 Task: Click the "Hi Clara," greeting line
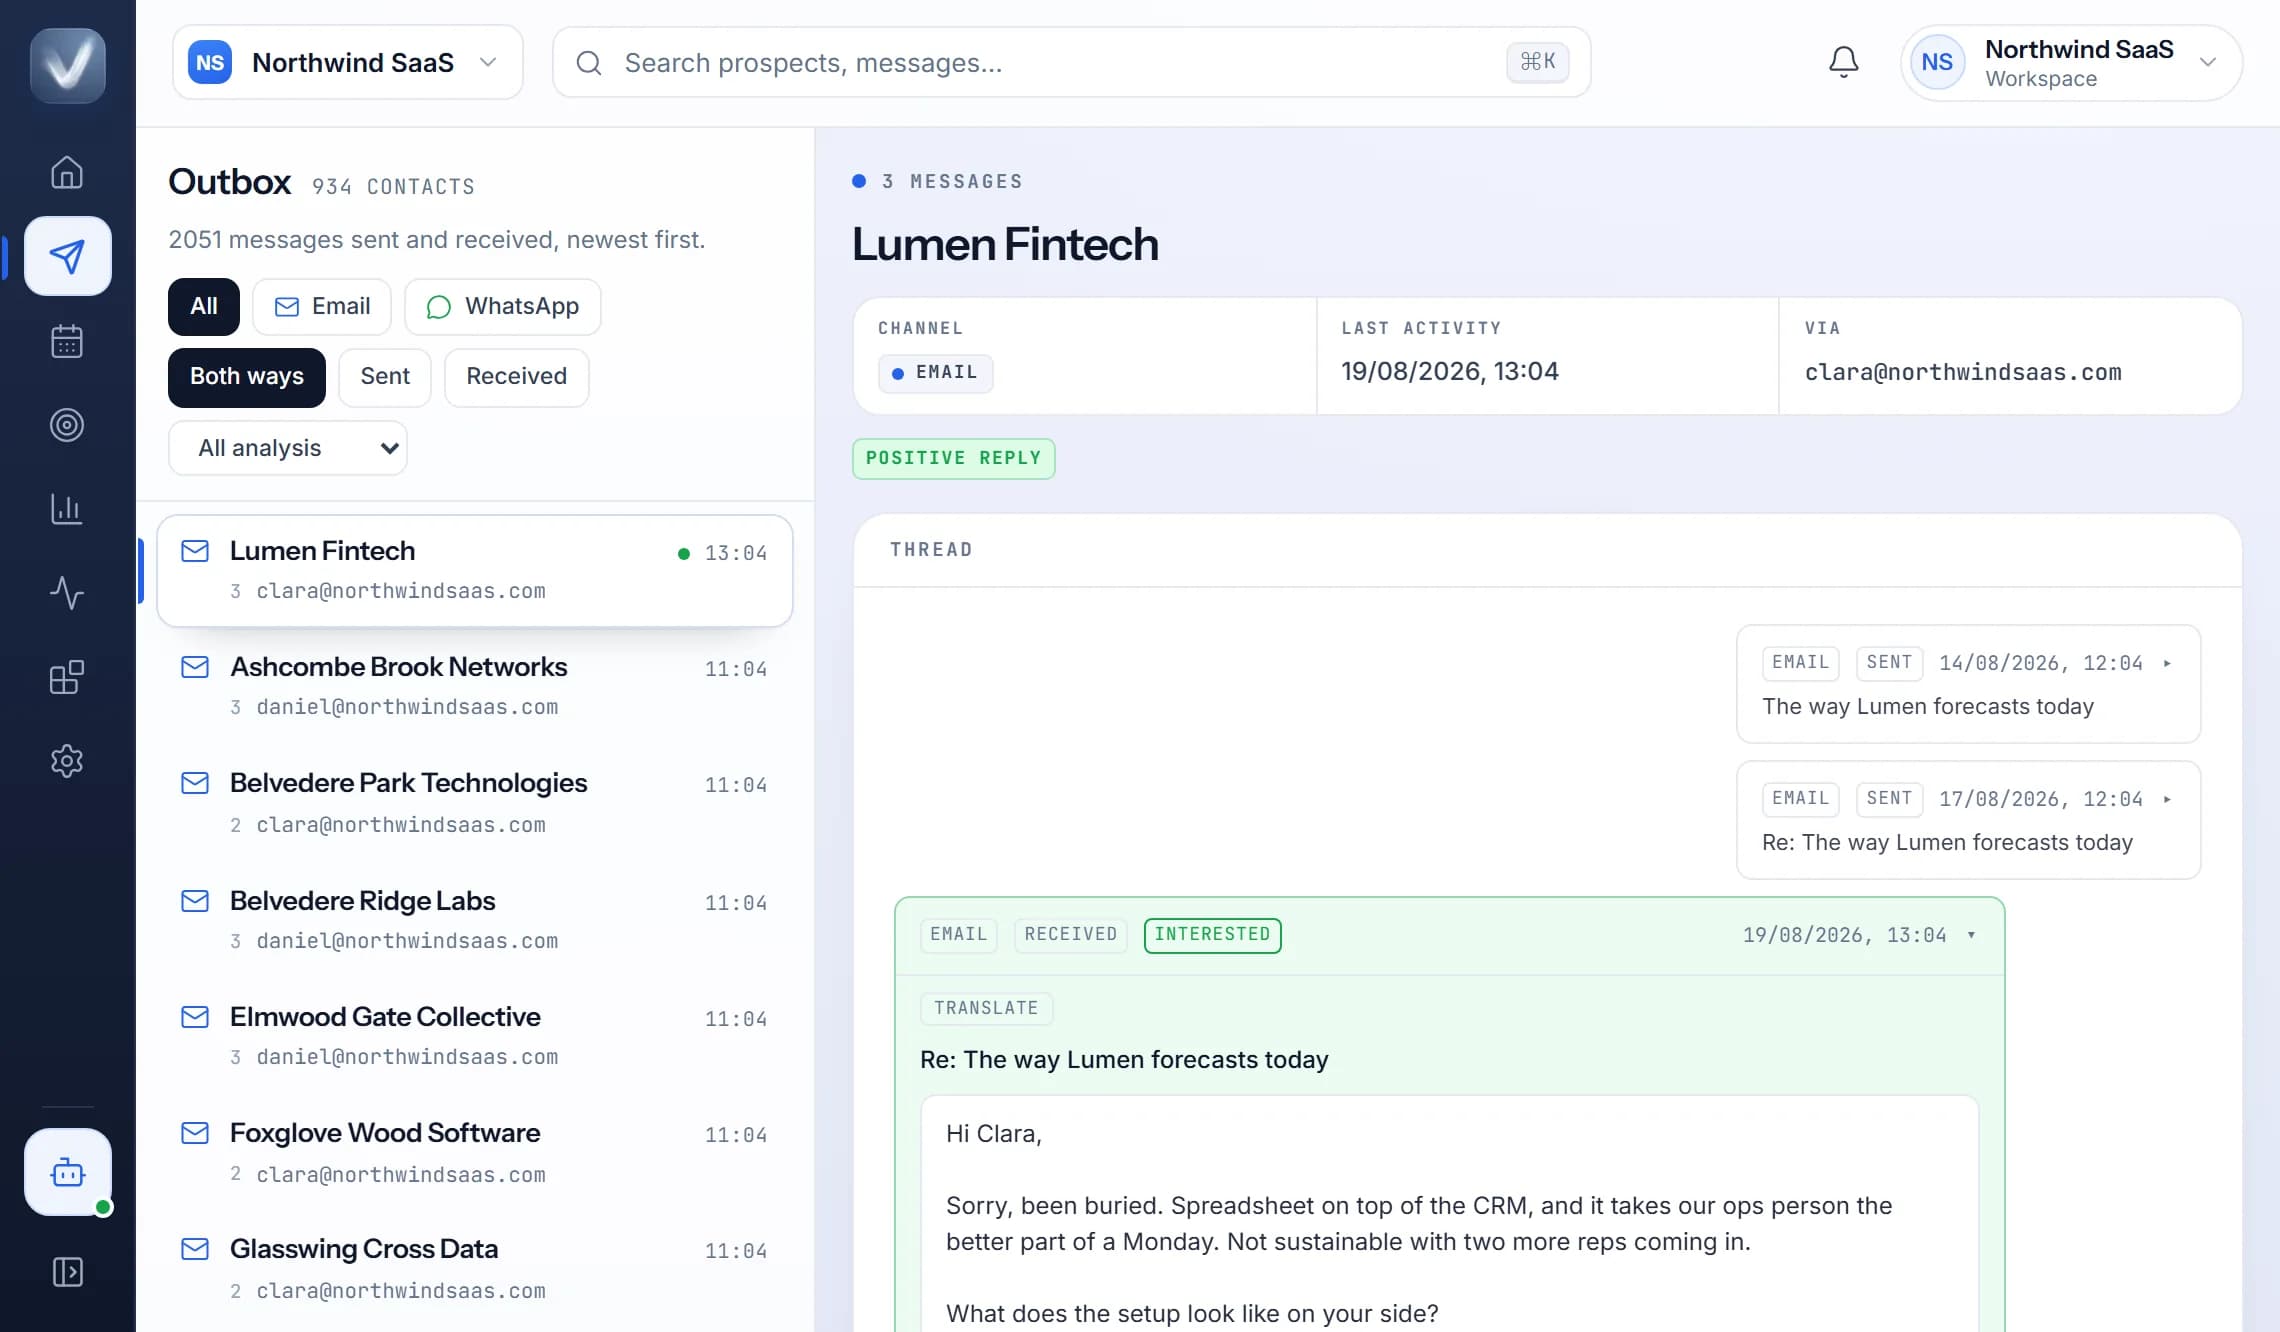(x=994, y=1134)
